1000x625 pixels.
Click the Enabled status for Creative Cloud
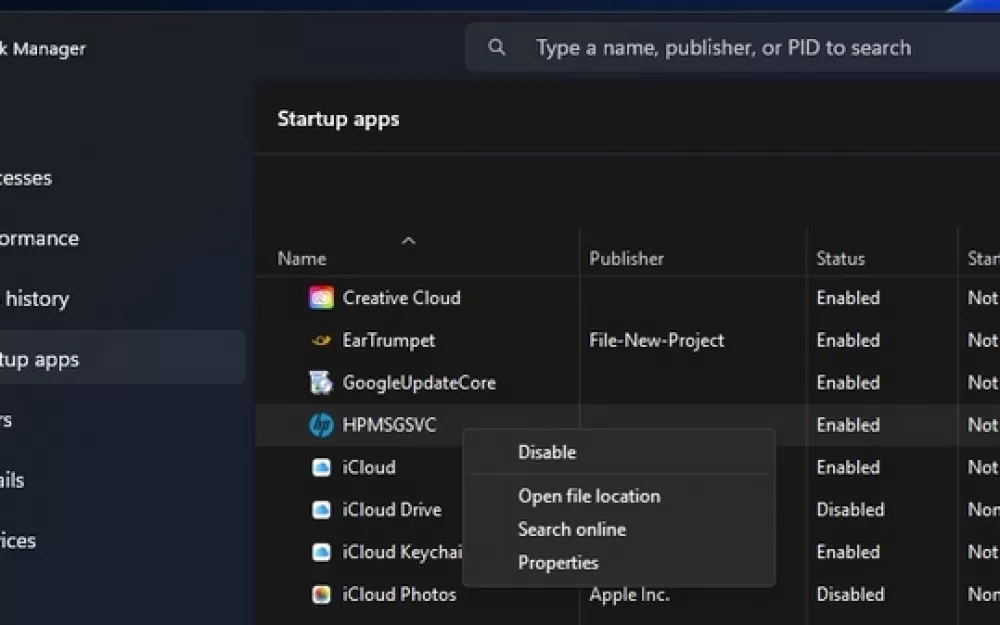pos(848,298)
